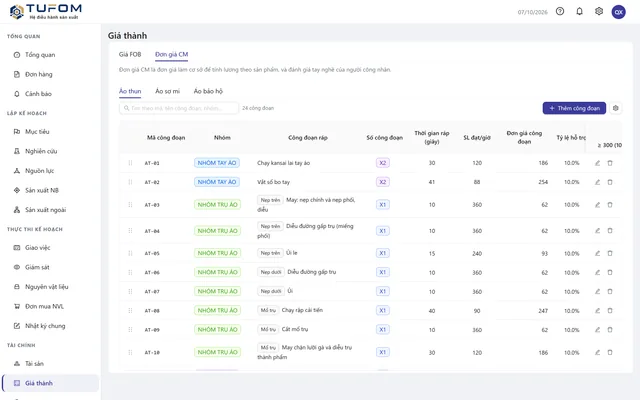This screenshot has height=400, width=640.
Task: Open Cảnh báo in sidebar
Action: click(50, 94)
